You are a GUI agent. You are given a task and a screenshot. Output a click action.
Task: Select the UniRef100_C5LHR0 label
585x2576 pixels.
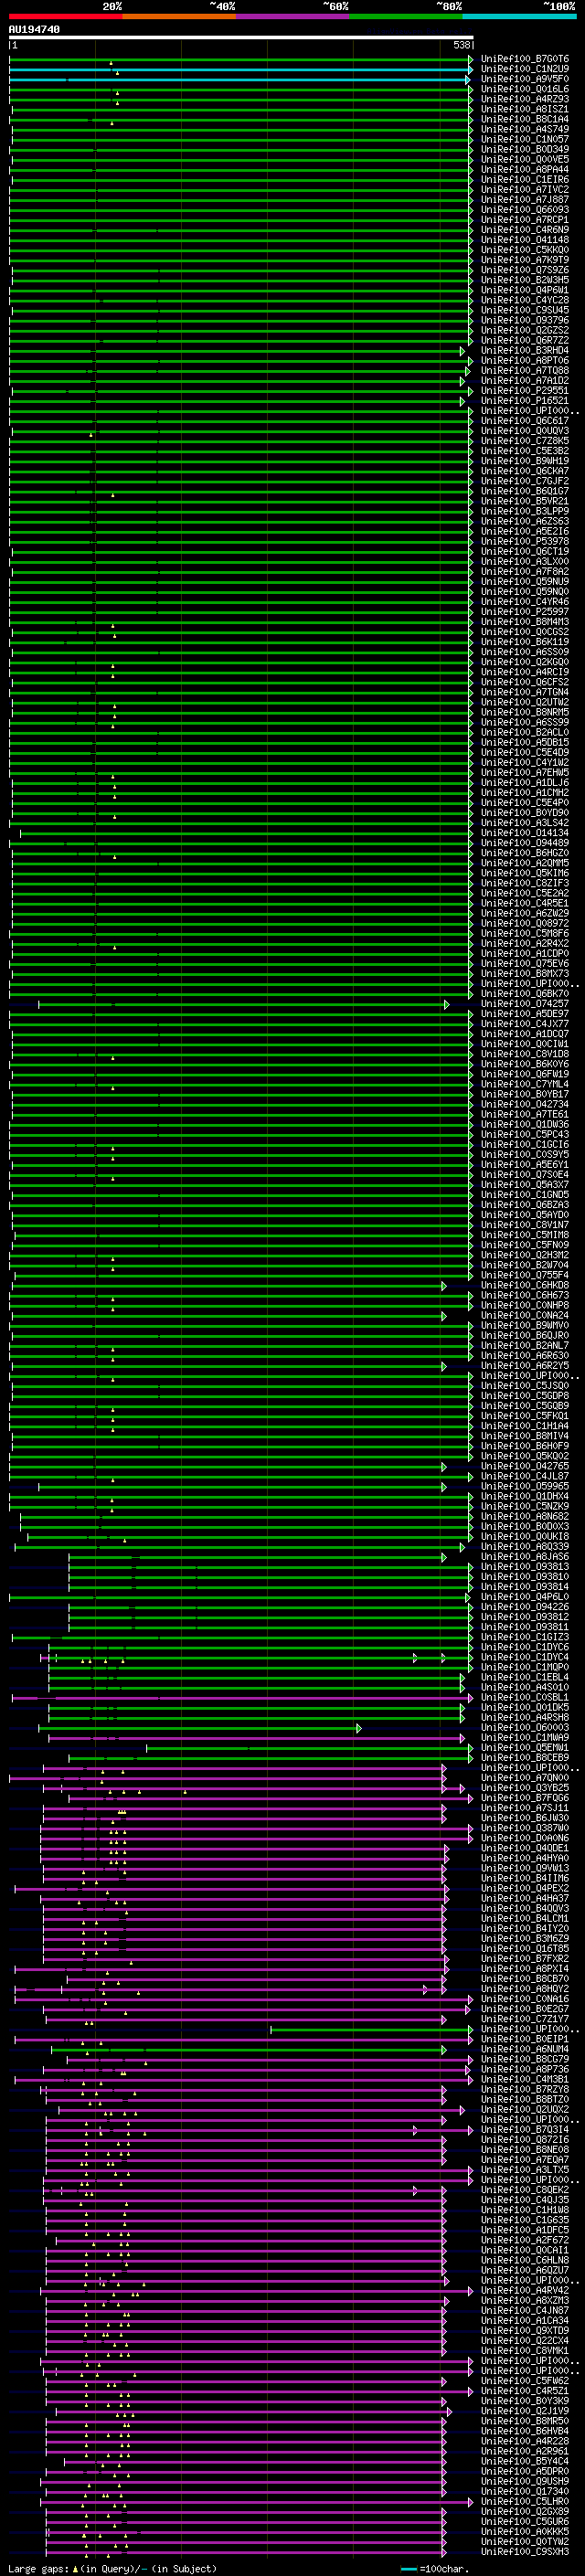pos(525,2501)
